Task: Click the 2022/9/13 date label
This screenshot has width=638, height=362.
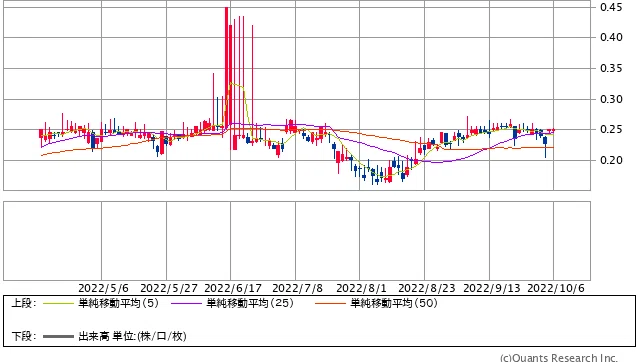Action: click(492, 288)
